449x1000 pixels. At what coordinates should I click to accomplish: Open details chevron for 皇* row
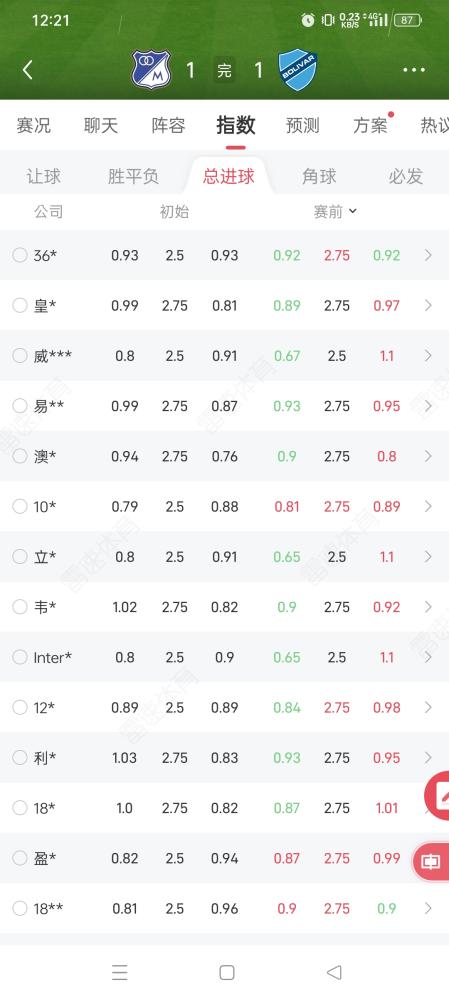428,305
